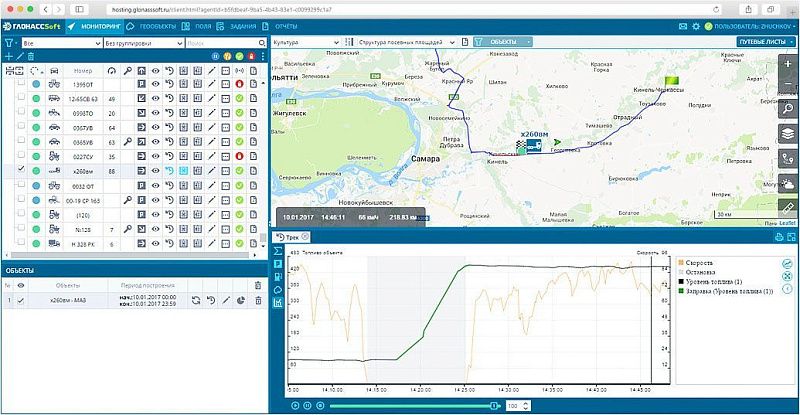Image resolution: width=800 pixels, height=415 pixels.
Task: Zoom in on the map
Action: 788,64
